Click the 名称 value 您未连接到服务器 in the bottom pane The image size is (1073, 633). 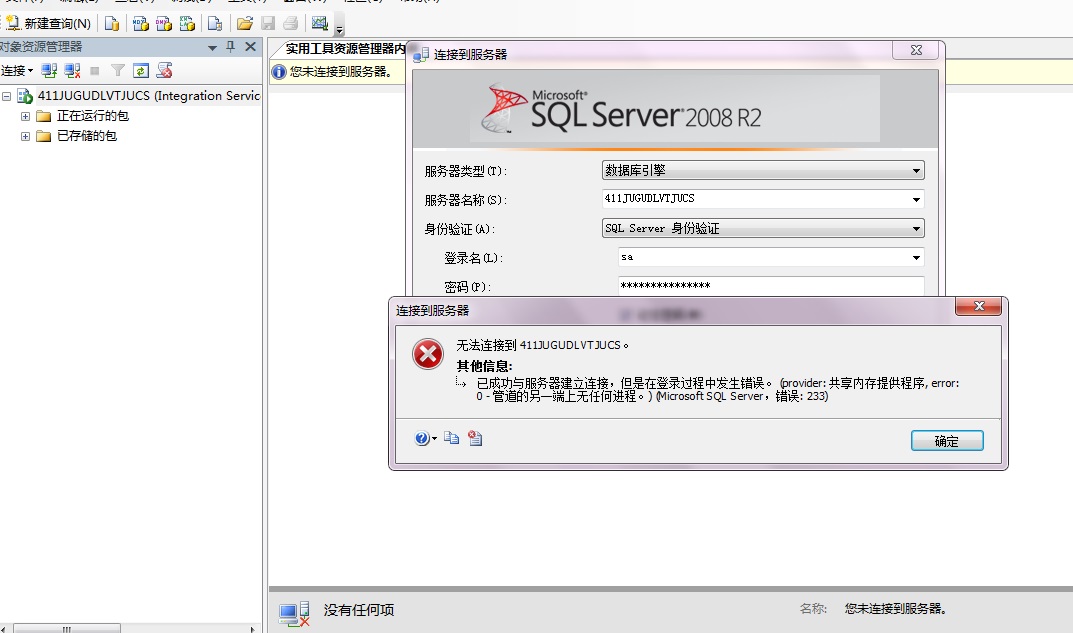pos(895,608)
